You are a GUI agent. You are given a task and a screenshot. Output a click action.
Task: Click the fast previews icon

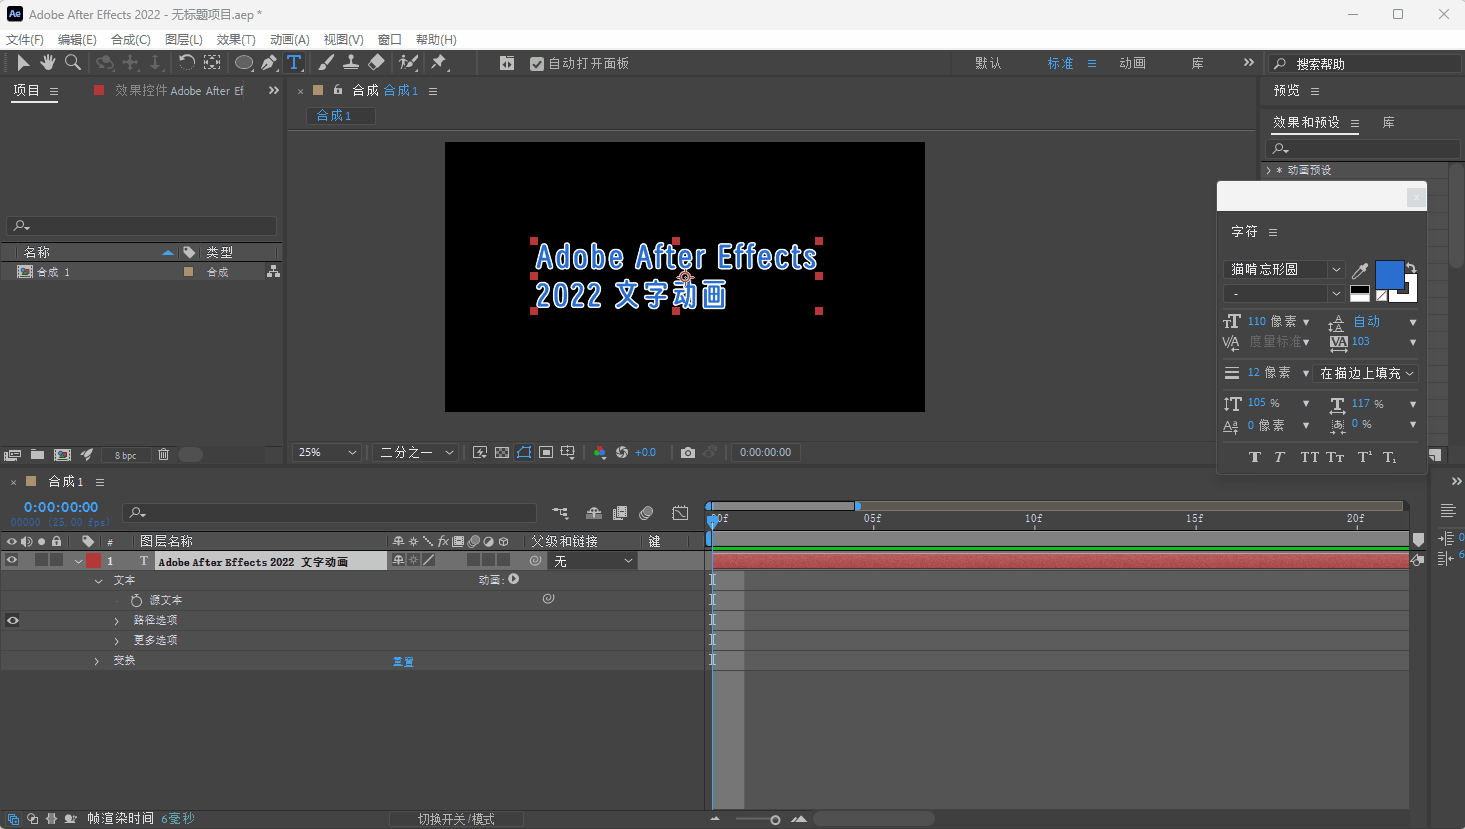(x=480, y=453)
